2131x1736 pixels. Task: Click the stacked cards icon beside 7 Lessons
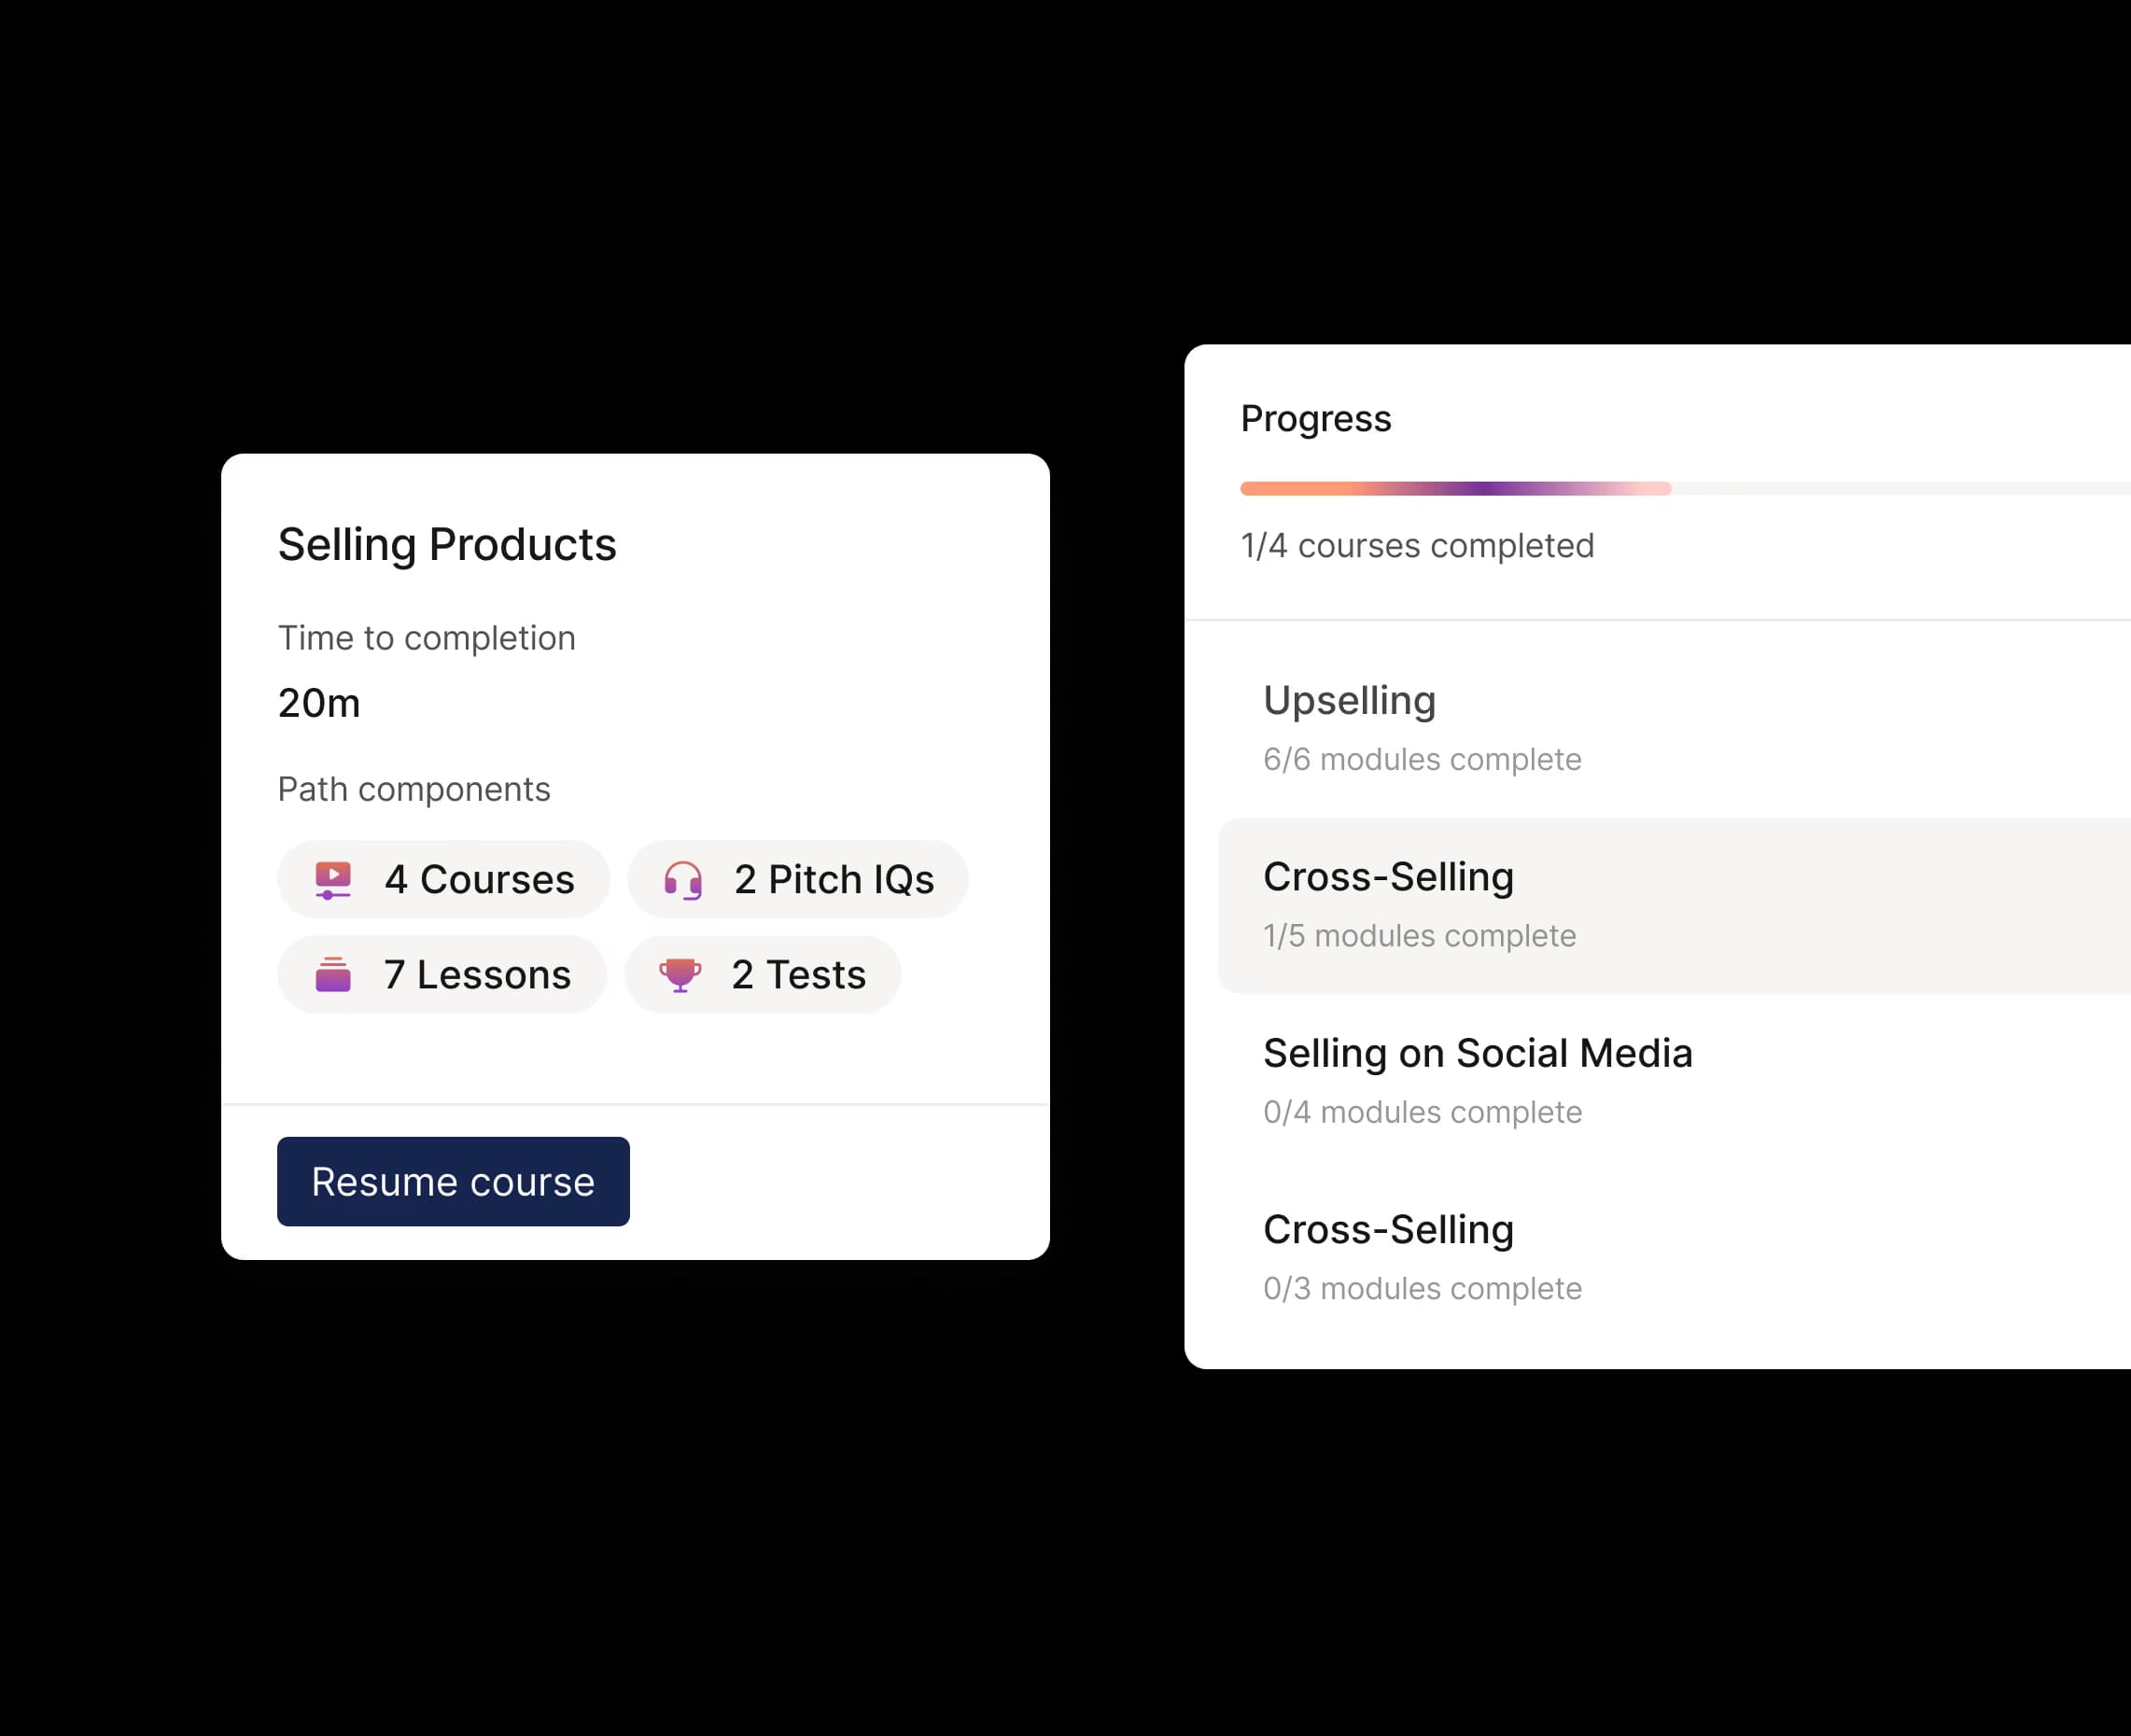tap(333, 975)
